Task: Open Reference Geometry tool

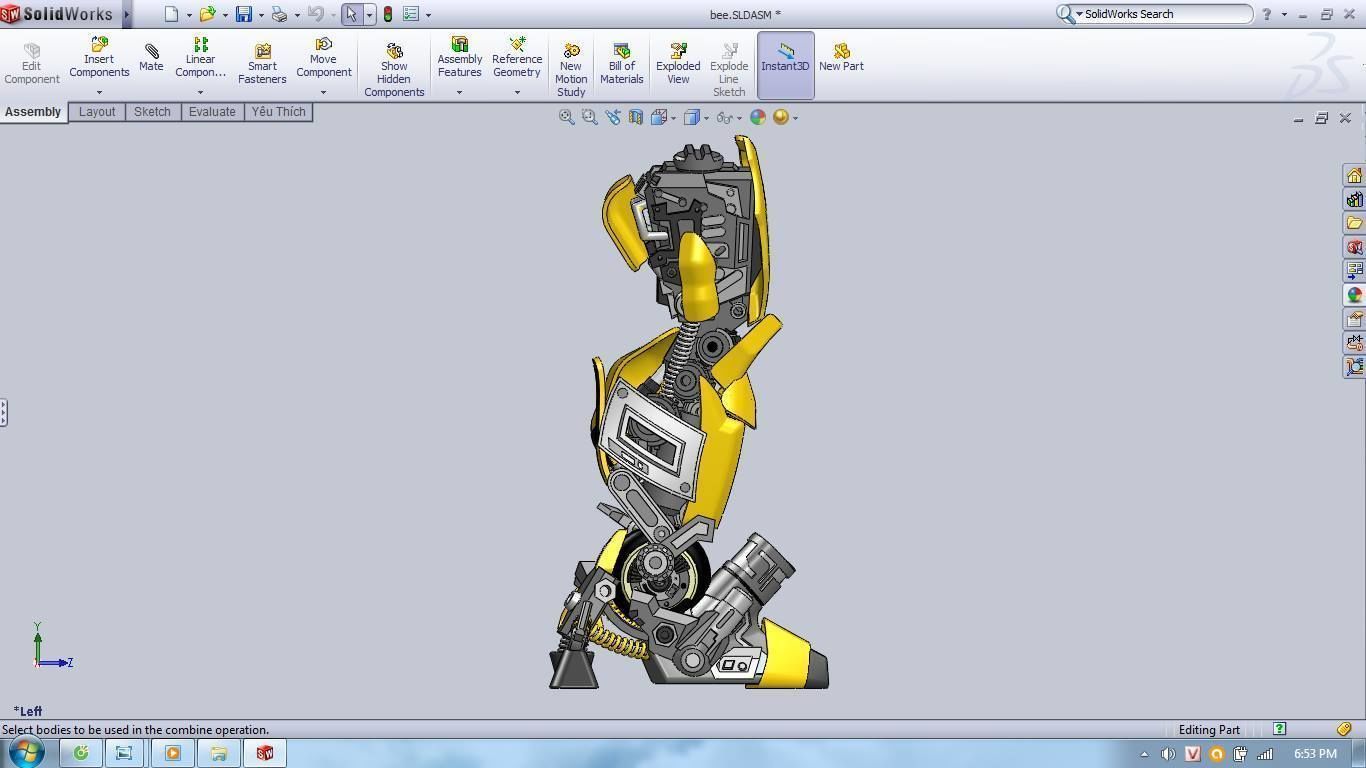Action: click(517, 58)
